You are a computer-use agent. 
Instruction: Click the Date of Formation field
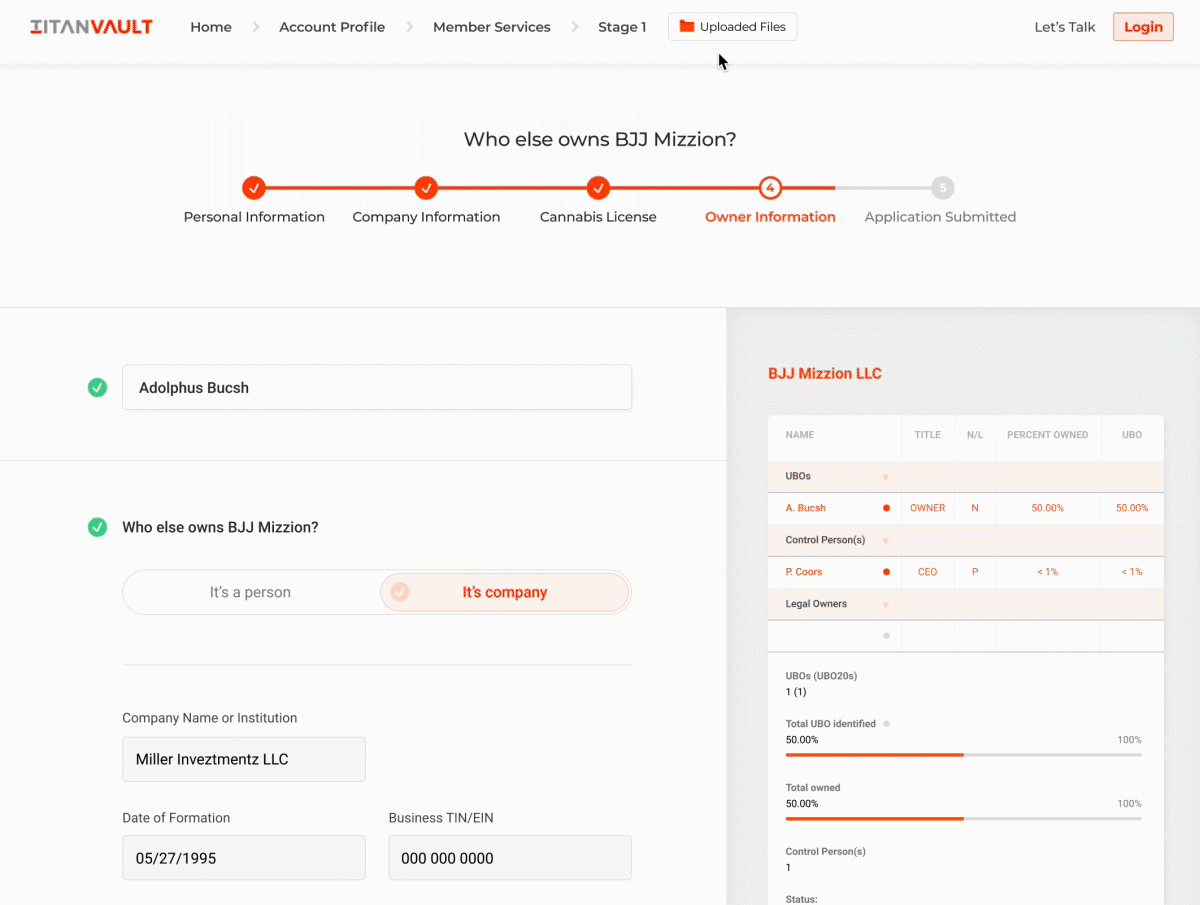pyautogui.click(x=244, y=858)
